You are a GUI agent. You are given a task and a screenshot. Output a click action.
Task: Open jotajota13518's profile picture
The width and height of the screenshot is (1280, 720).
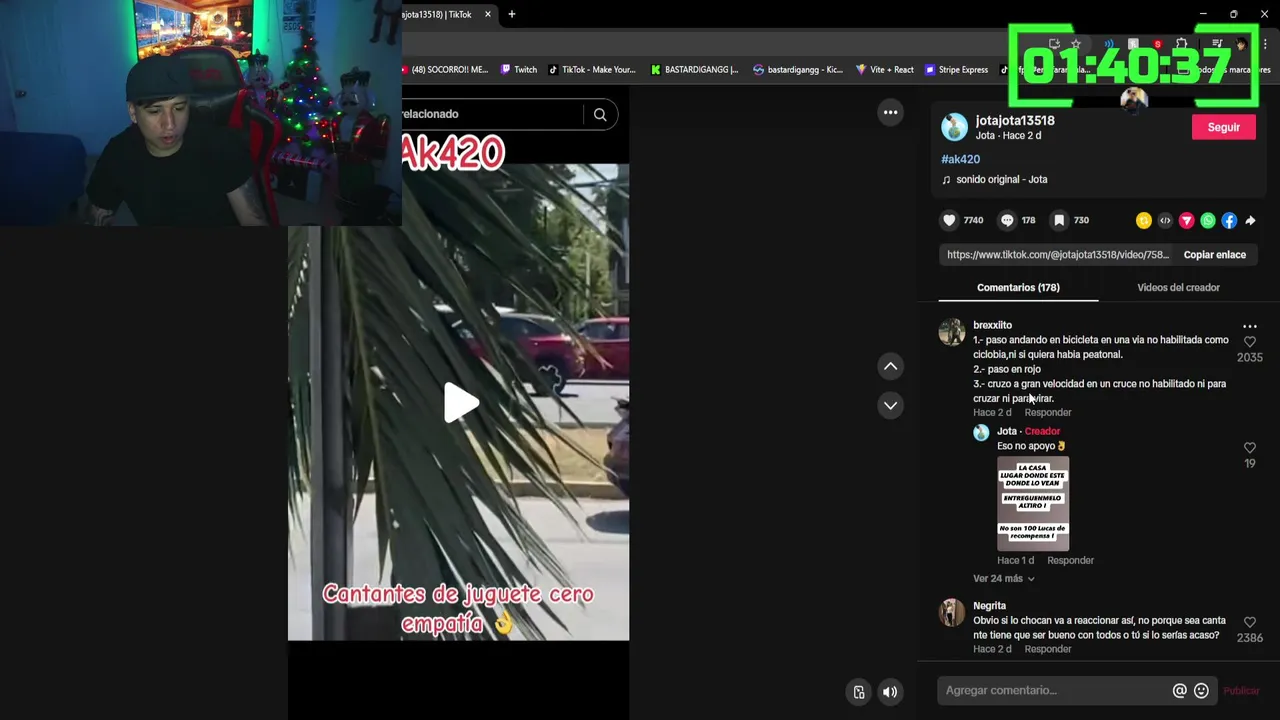click(x=955, y=127)
